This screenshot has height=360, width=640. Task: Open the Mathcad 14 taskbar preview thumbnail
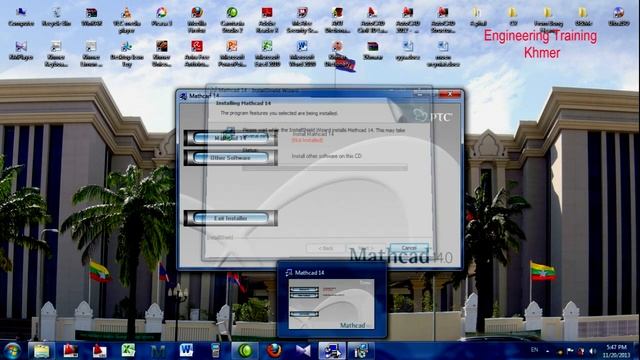(331, 304)
